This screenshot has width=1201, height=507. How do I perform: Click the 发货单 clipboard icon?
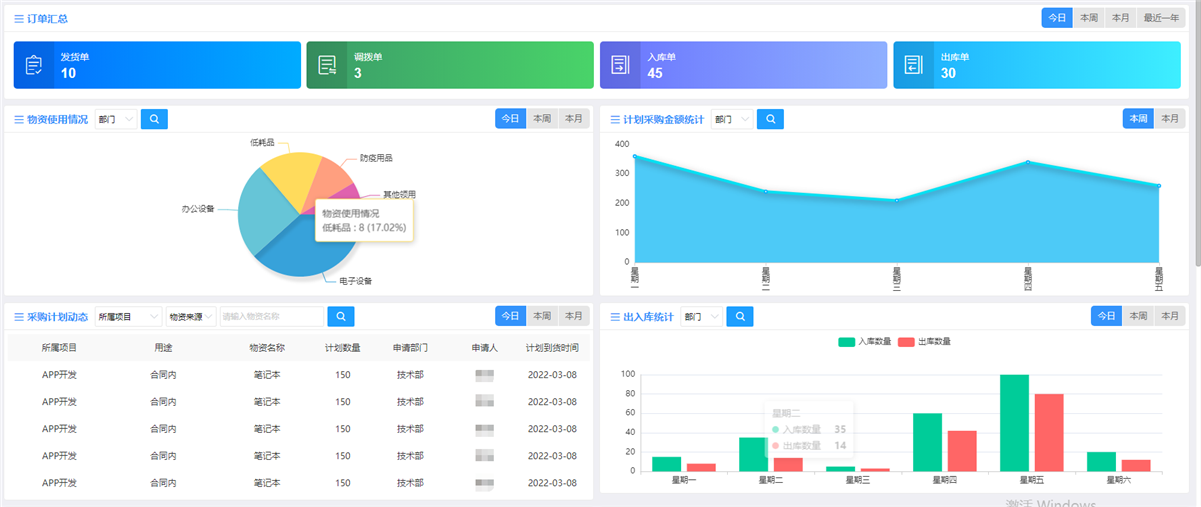pos(34,65)
